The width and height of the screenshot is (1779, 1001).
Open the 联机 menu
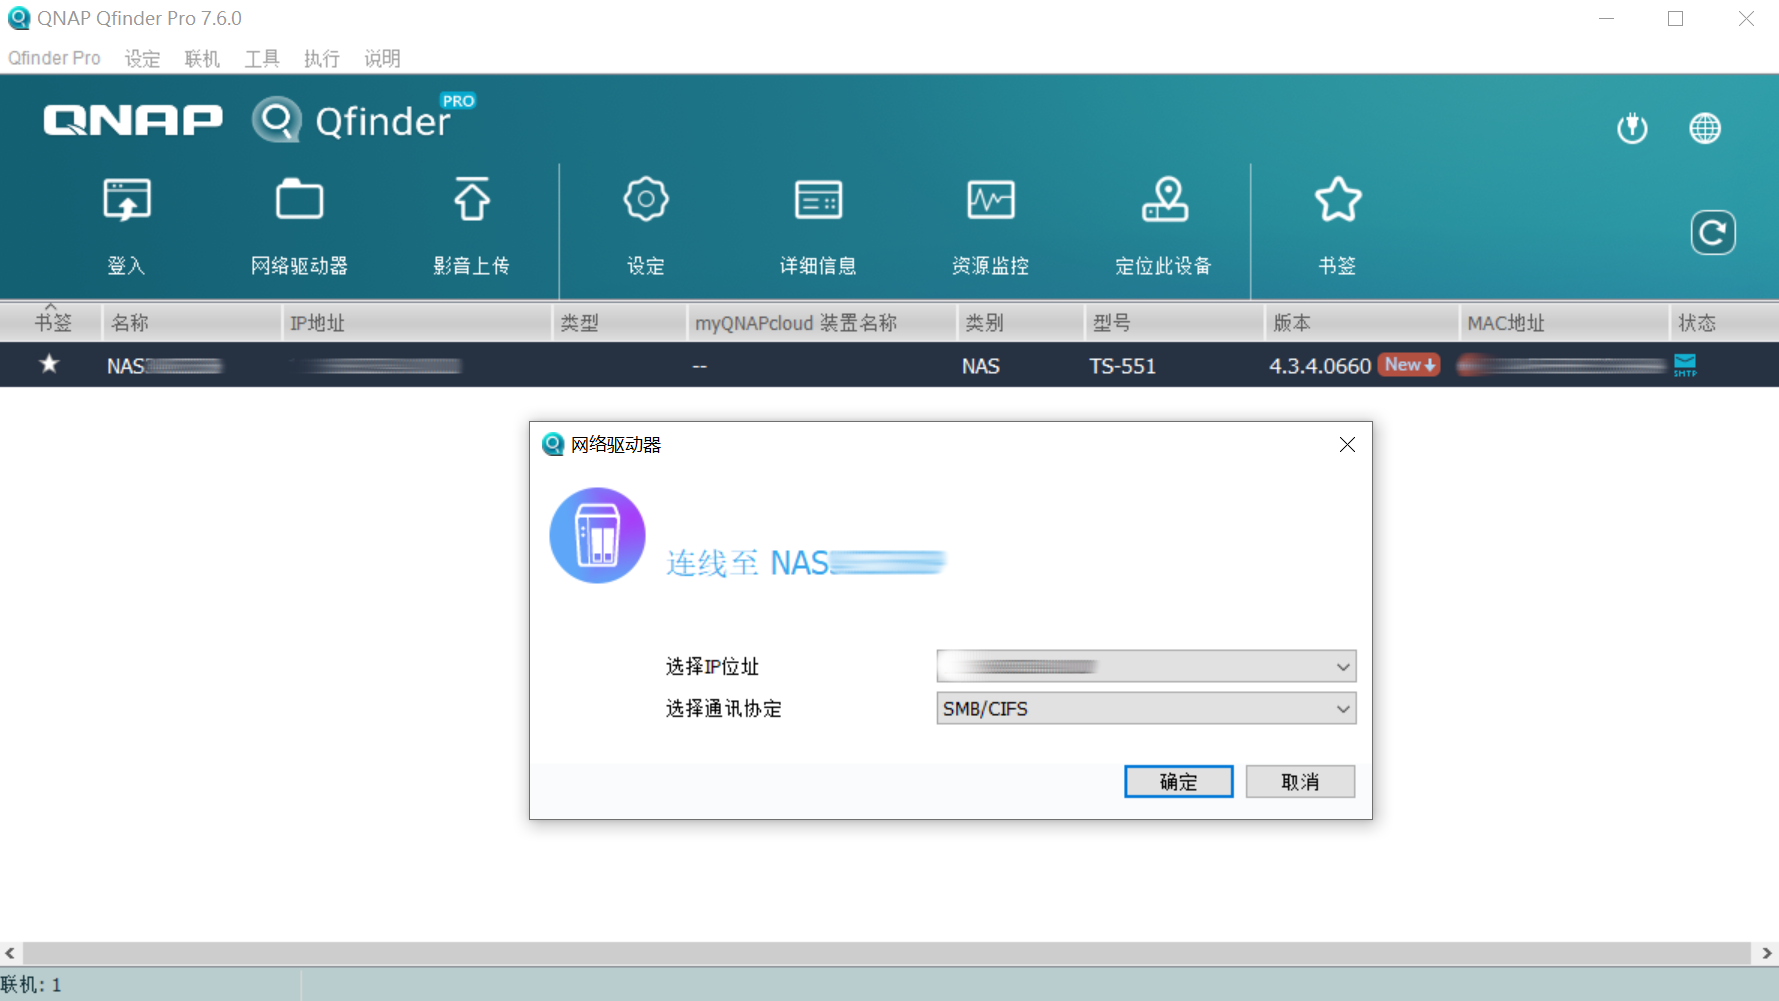[x=202, y=58]
